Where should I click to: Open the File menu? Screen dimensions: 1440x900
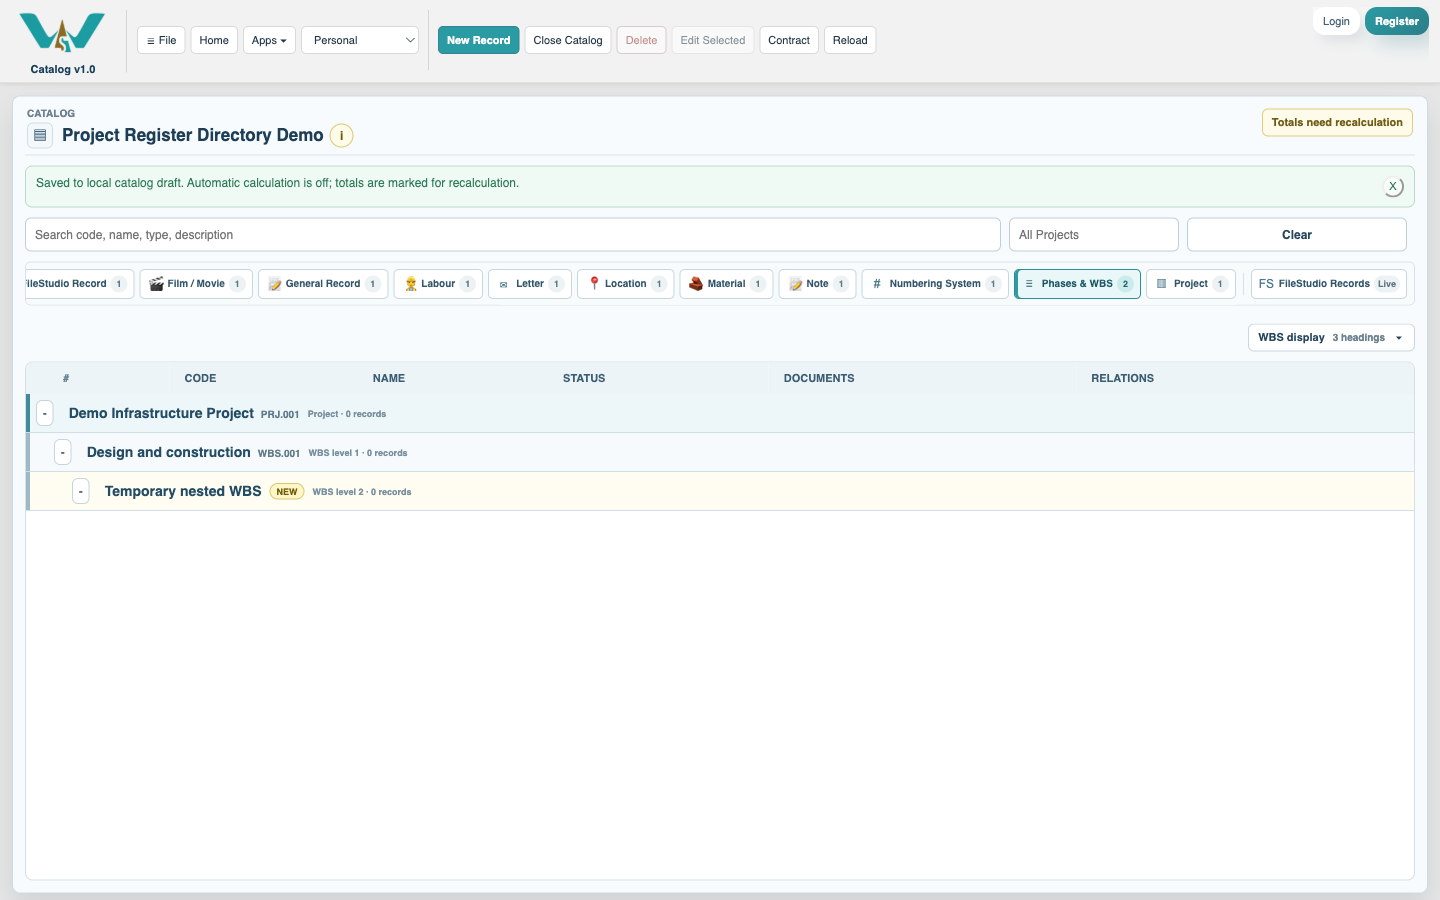click(x=161, y=40)
